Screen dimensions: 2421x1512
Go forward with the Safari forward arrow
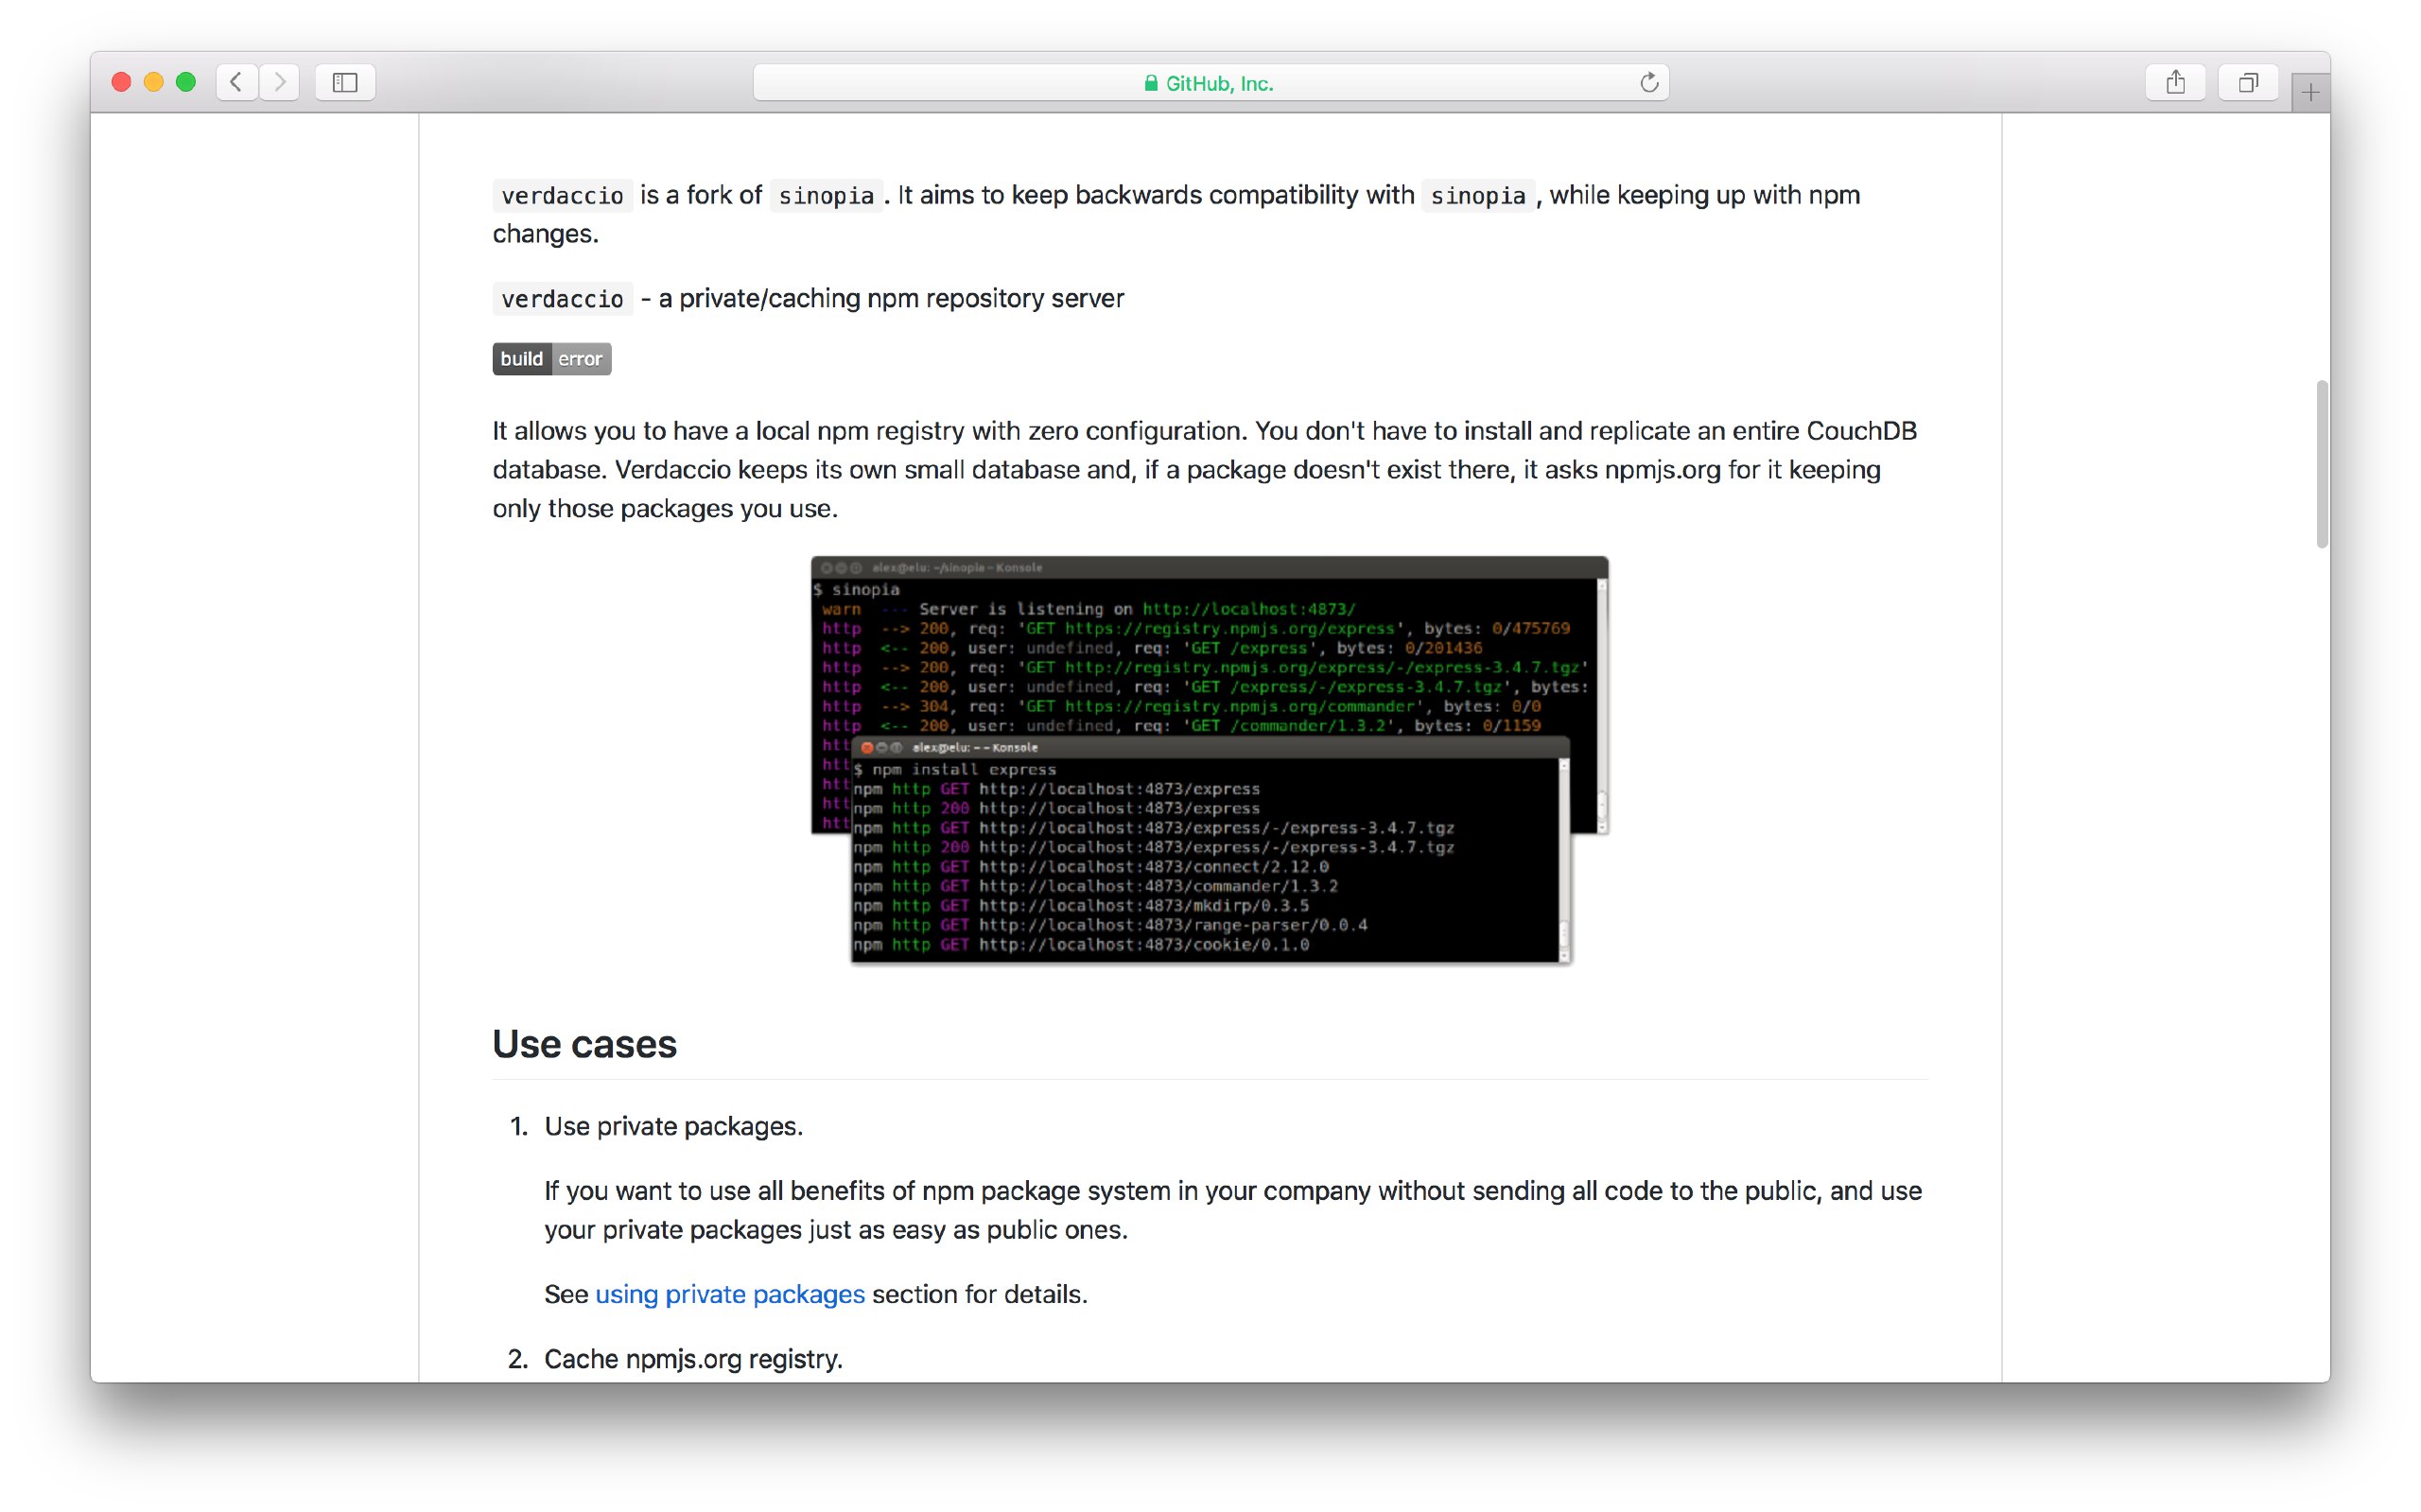280,82
